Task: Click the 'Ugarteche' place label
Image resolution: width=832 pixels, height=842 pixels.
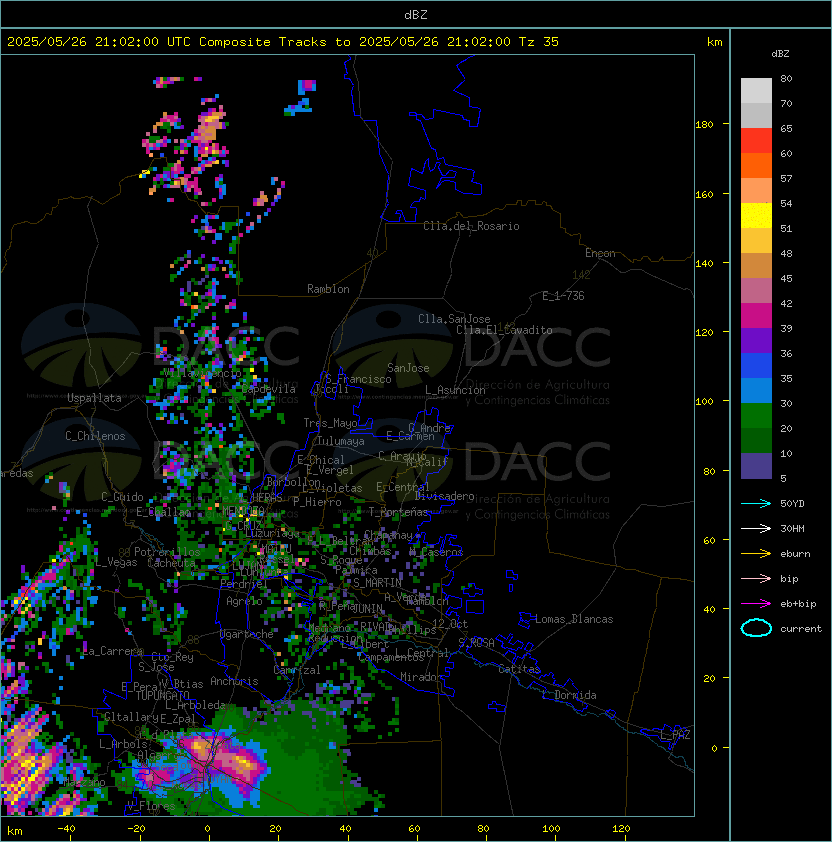Action: pos(247,634)
